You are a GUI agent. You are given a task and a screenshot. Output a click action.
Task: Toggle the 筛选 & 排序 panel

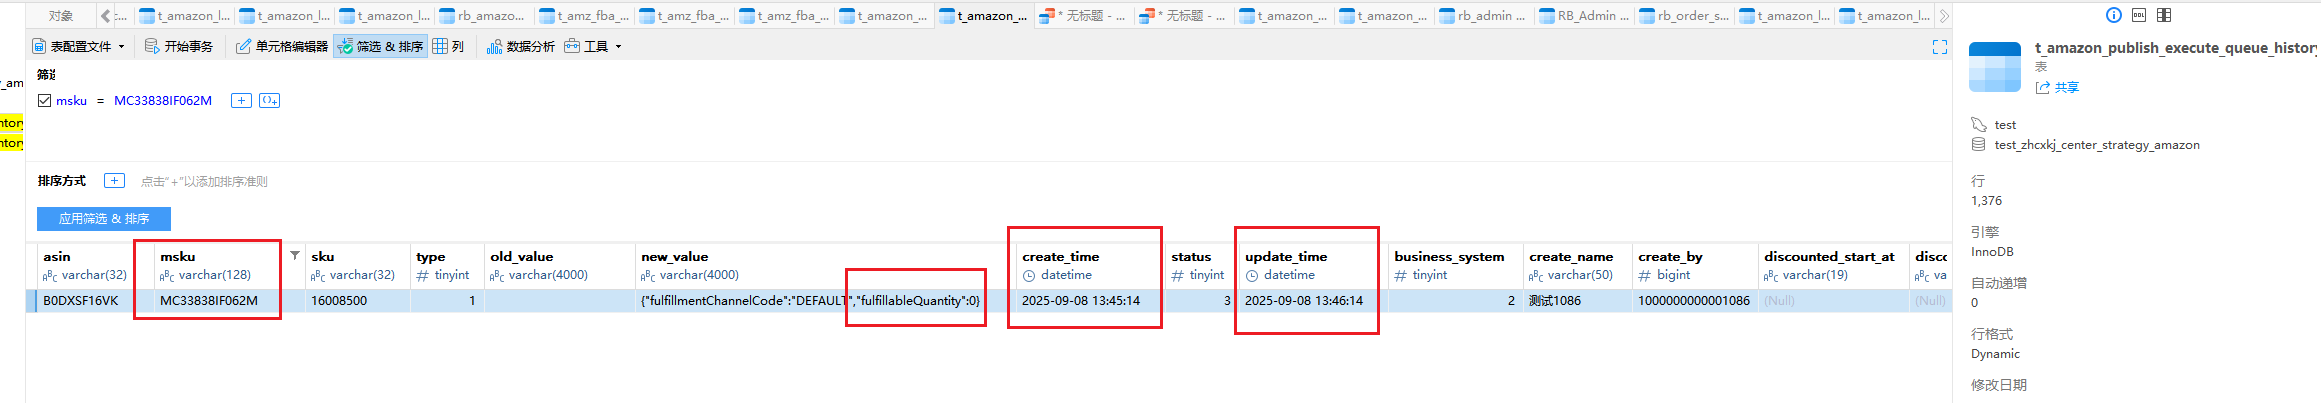(x=380, y=46)
